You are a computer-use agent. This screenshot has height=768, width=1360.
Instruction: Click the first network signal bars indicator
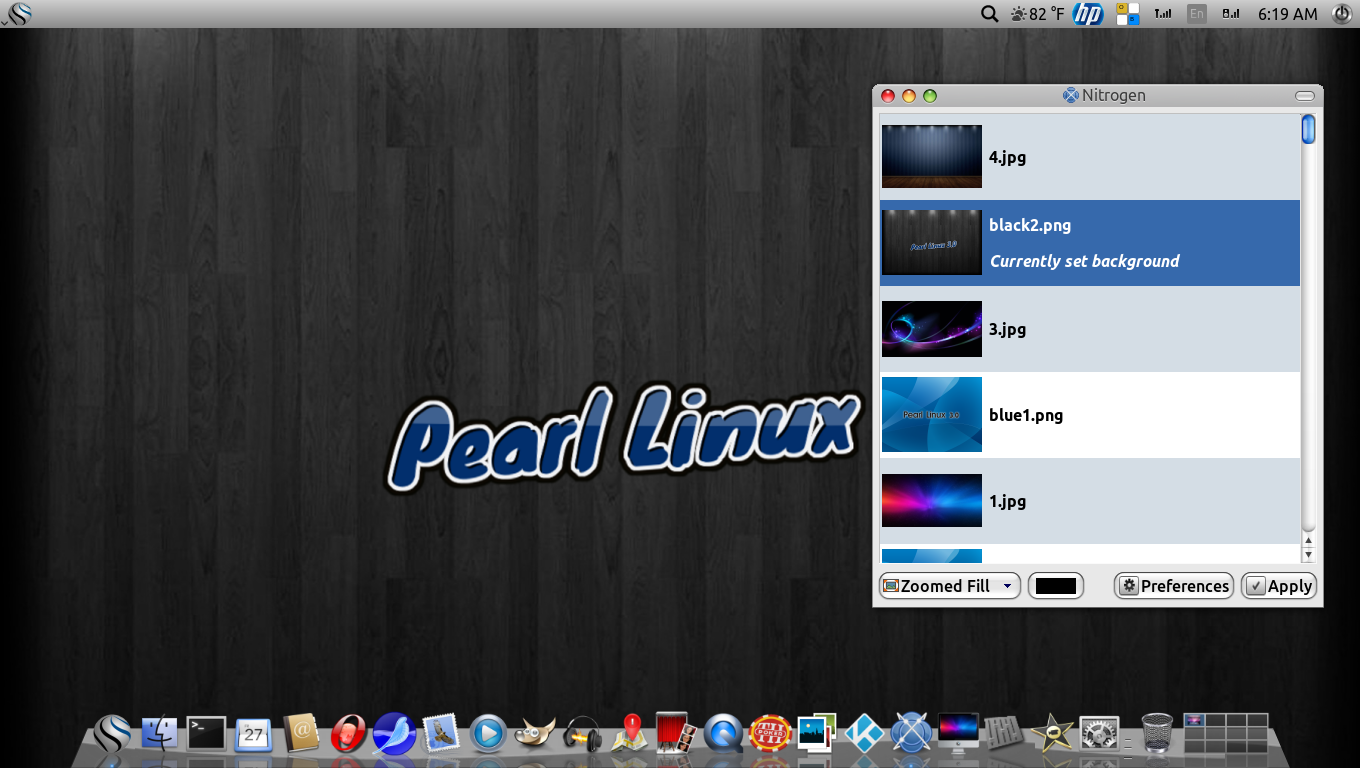(1163, 14)
